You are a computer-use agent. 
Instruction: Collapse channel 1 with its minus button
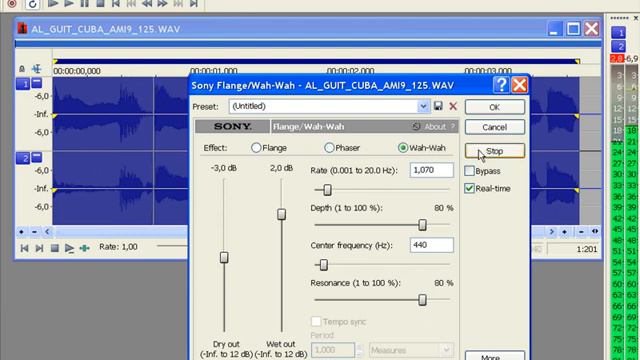(x=37, y=83)
